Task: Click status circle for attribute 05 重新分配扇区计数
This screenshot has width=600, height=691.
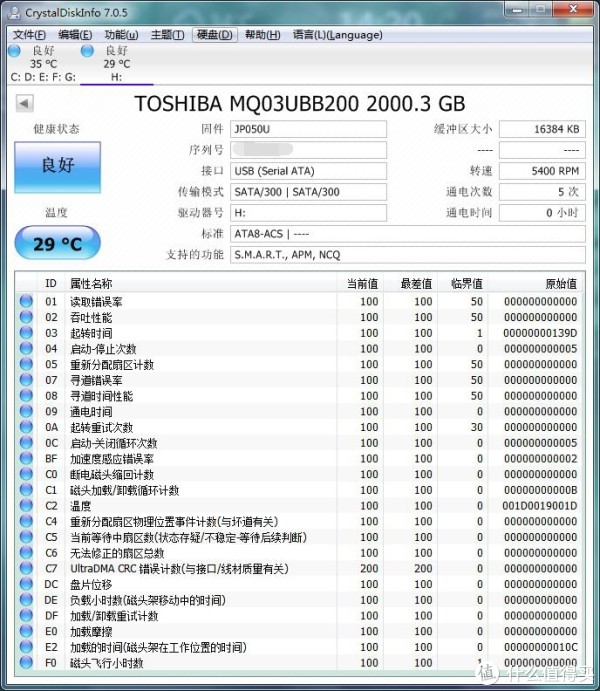Action: [26, 364]
